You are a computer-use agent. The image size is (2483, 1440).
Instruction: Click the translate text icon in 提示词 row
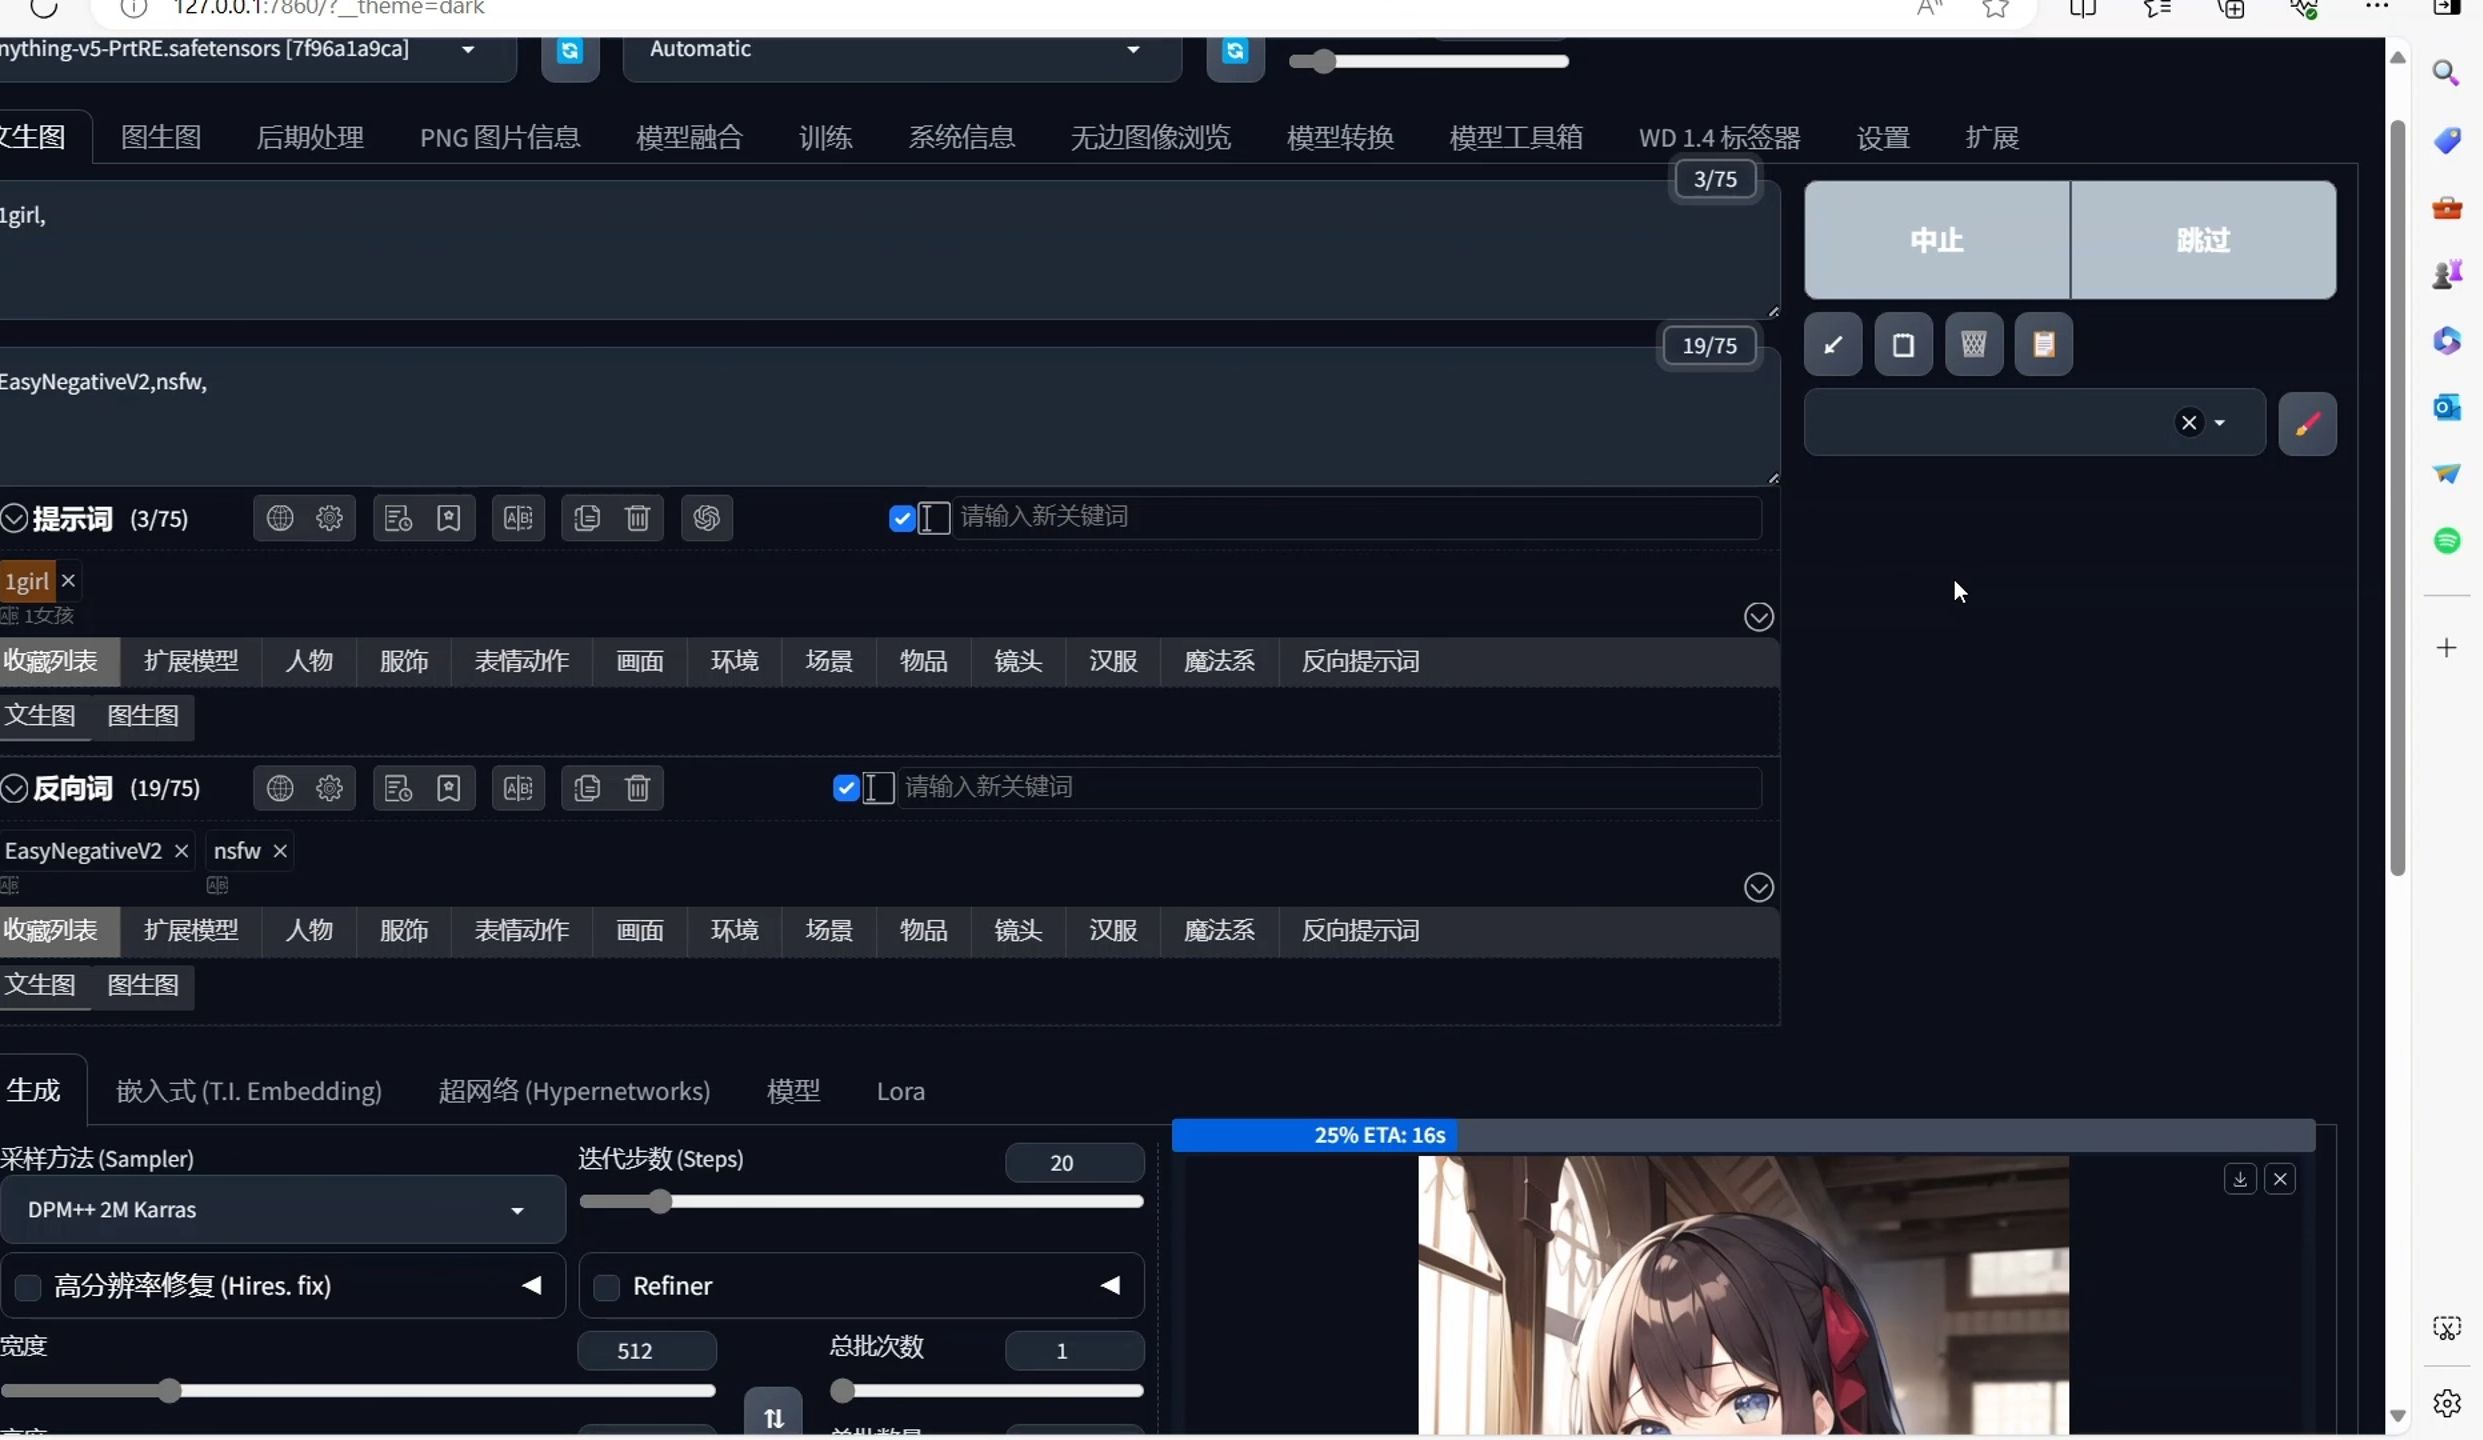coord(518,518)
